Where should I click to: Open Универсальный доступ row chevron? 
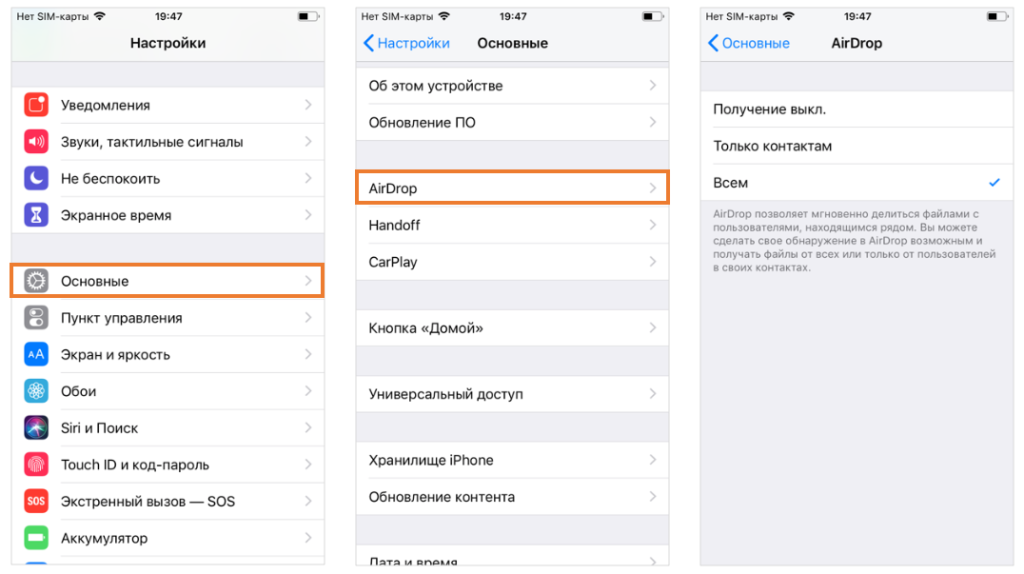coord(652,394)
